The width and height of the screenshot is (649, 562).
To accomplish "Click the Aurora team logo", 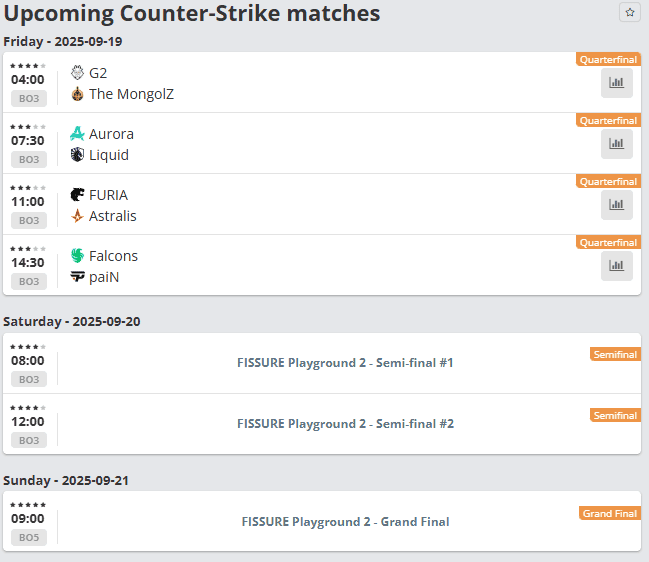I will click(77, 134).
